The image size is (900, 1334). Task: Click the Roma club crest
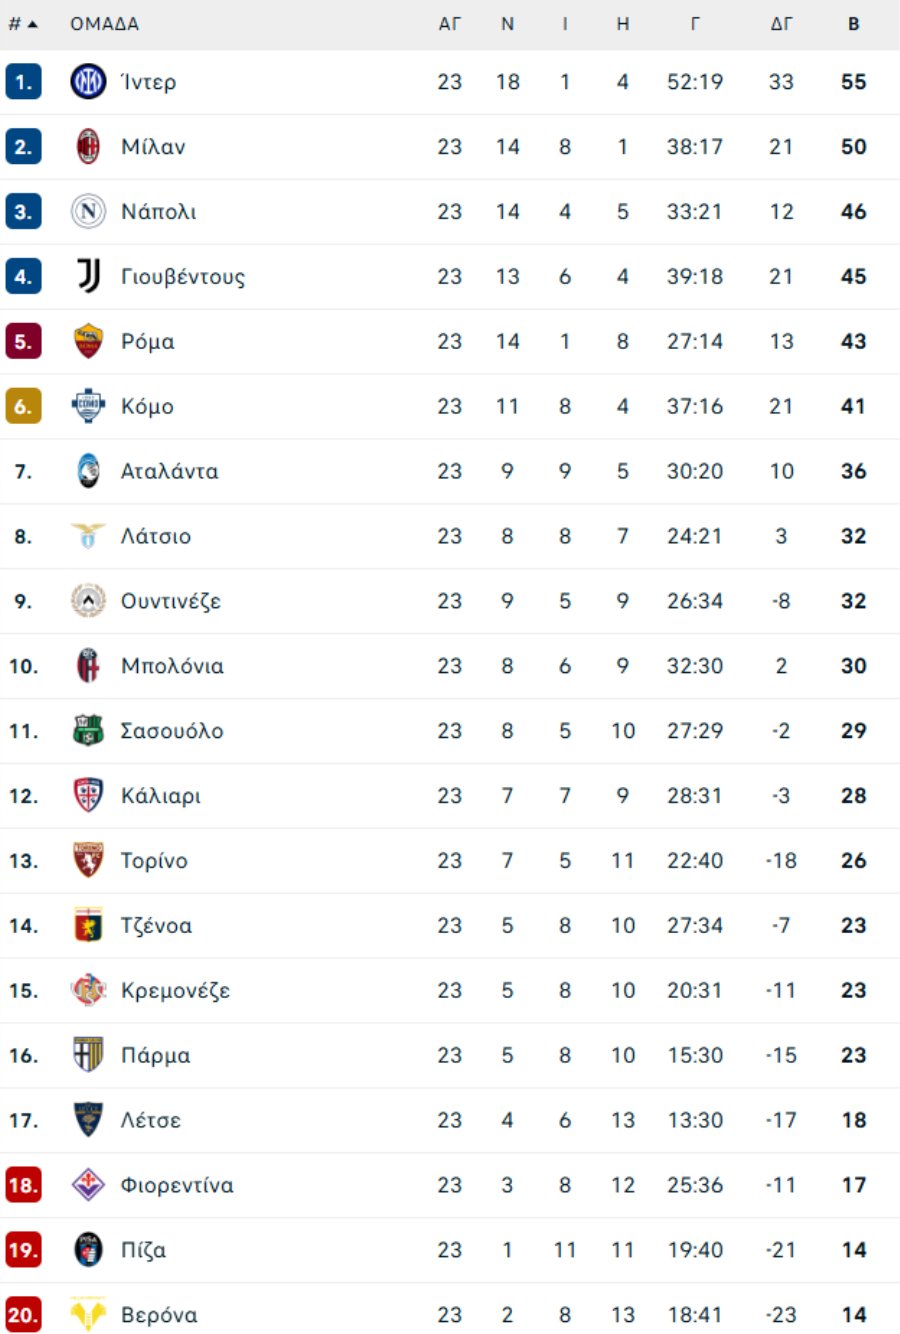pyautogui.click(x=88, y=341)
